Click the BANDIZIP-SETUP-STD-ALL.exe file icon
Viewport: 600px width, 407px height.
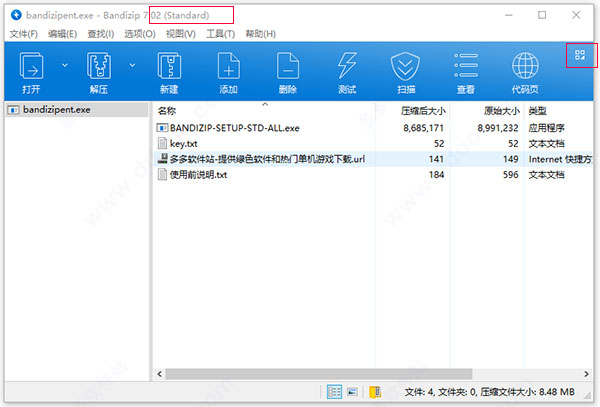[x=162, y=128]
